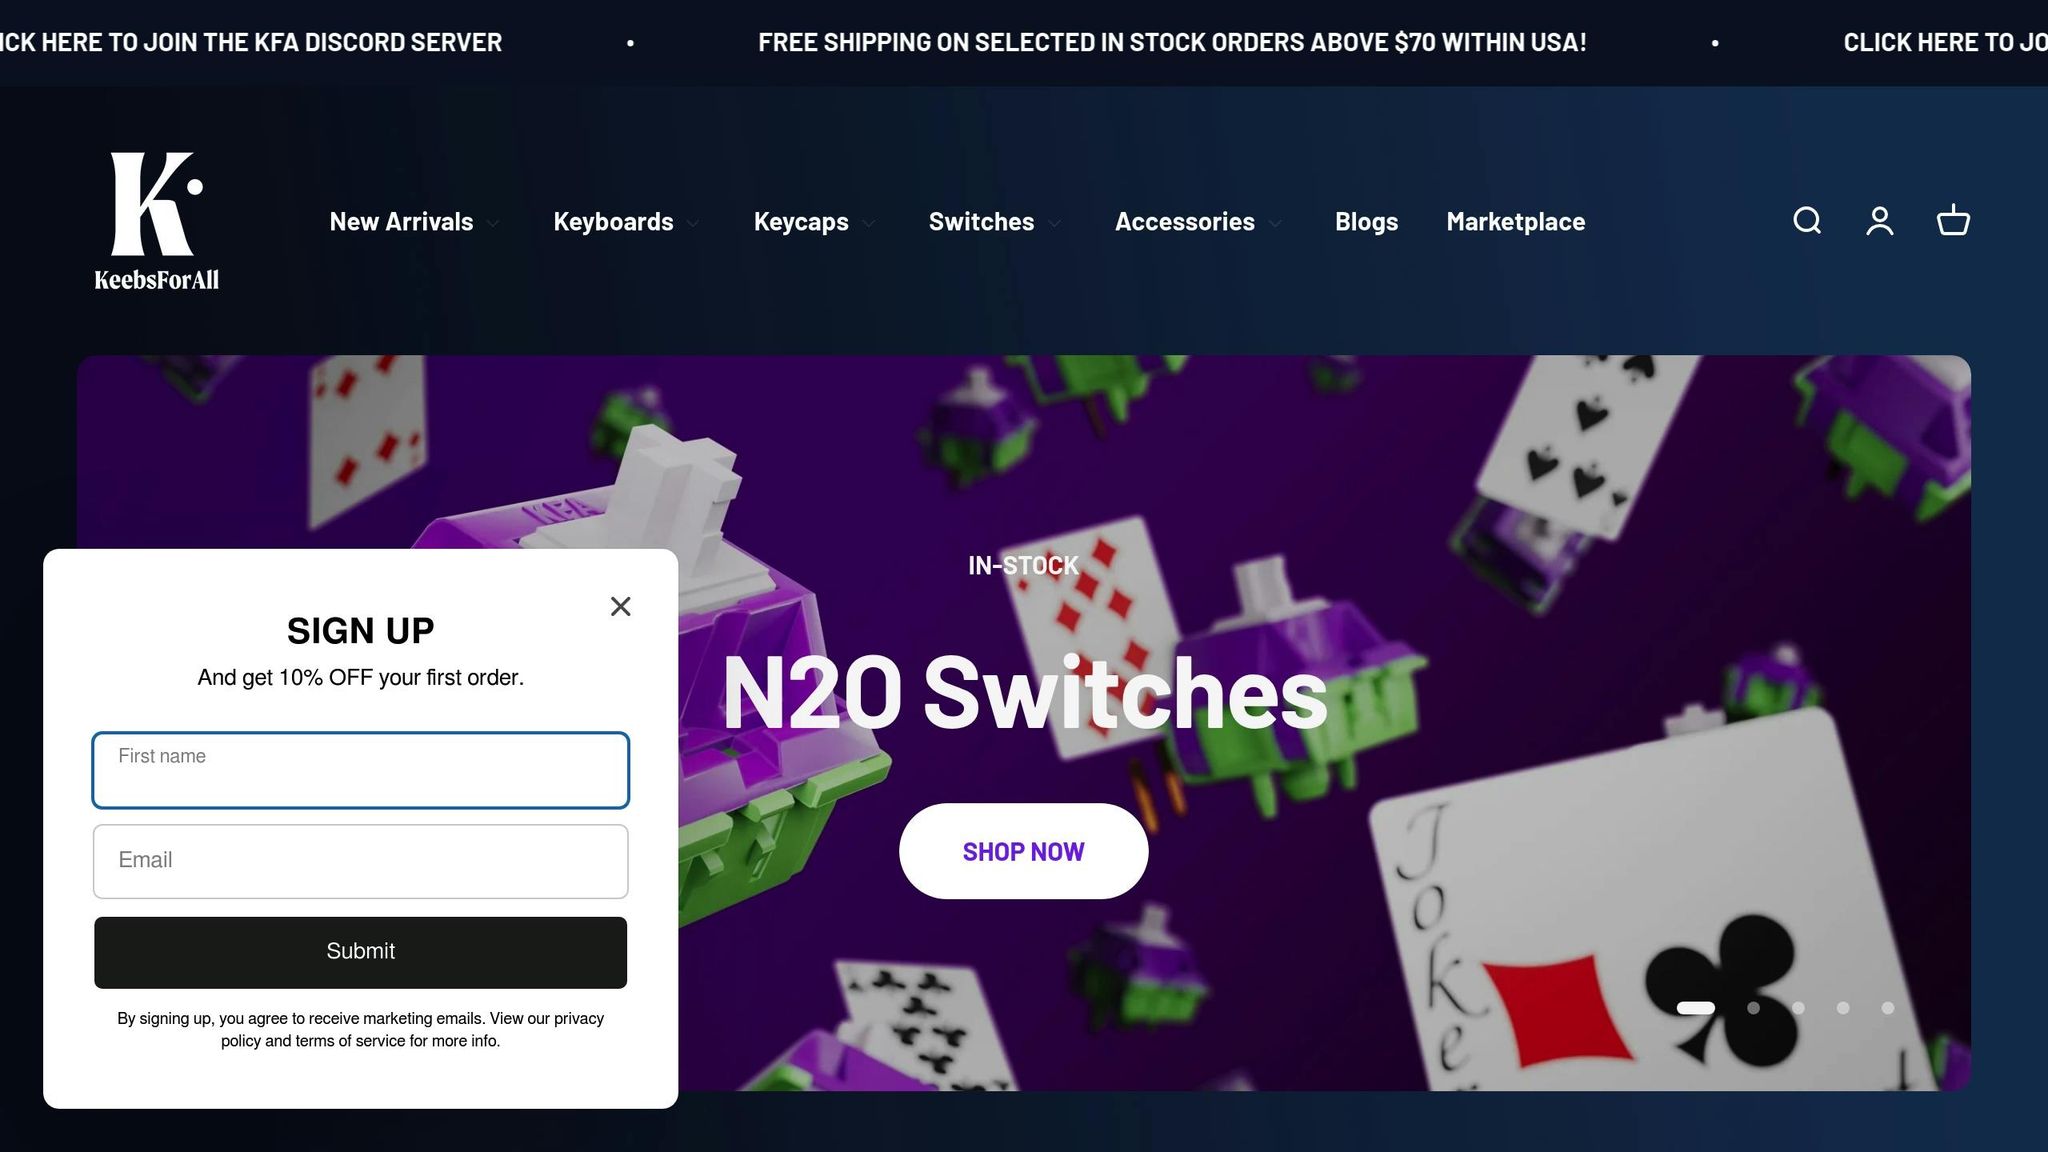Image resolution: width=2048 pixels, height=1152 pixels.
Task: Expand the New Arrivals dropdown
Action: tap(414, 222)
